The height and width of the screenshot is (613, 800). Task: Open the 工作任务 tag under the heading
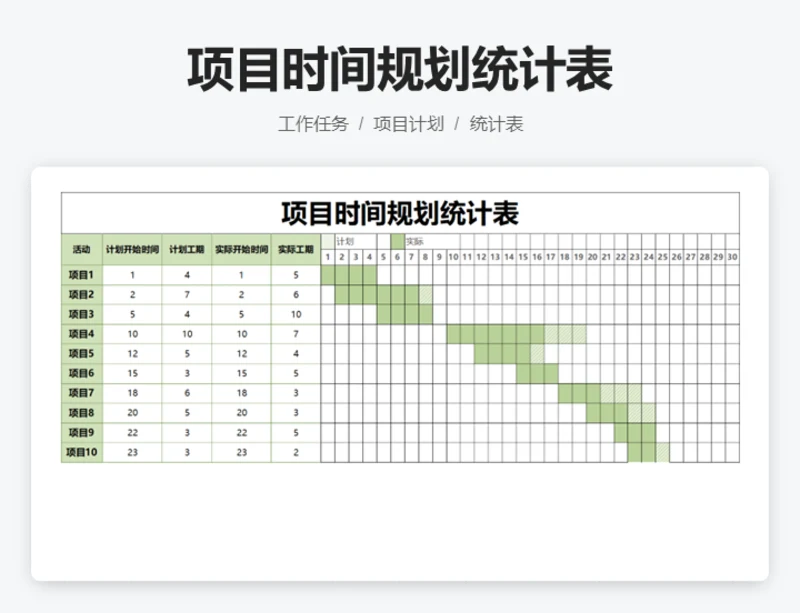click(x=313, y=124)
